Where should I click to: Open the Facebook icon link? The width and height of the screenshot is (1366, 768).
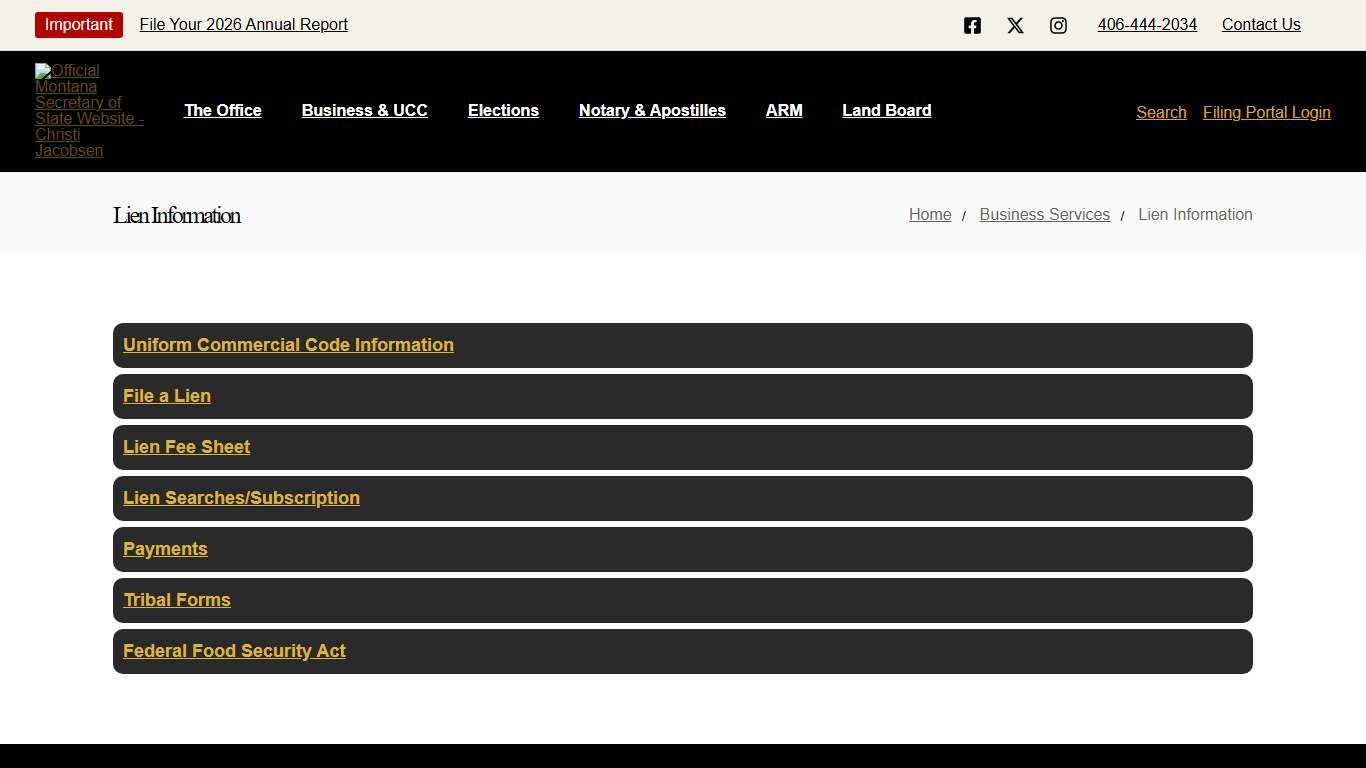pyautogui.click(x=972, y=25)
